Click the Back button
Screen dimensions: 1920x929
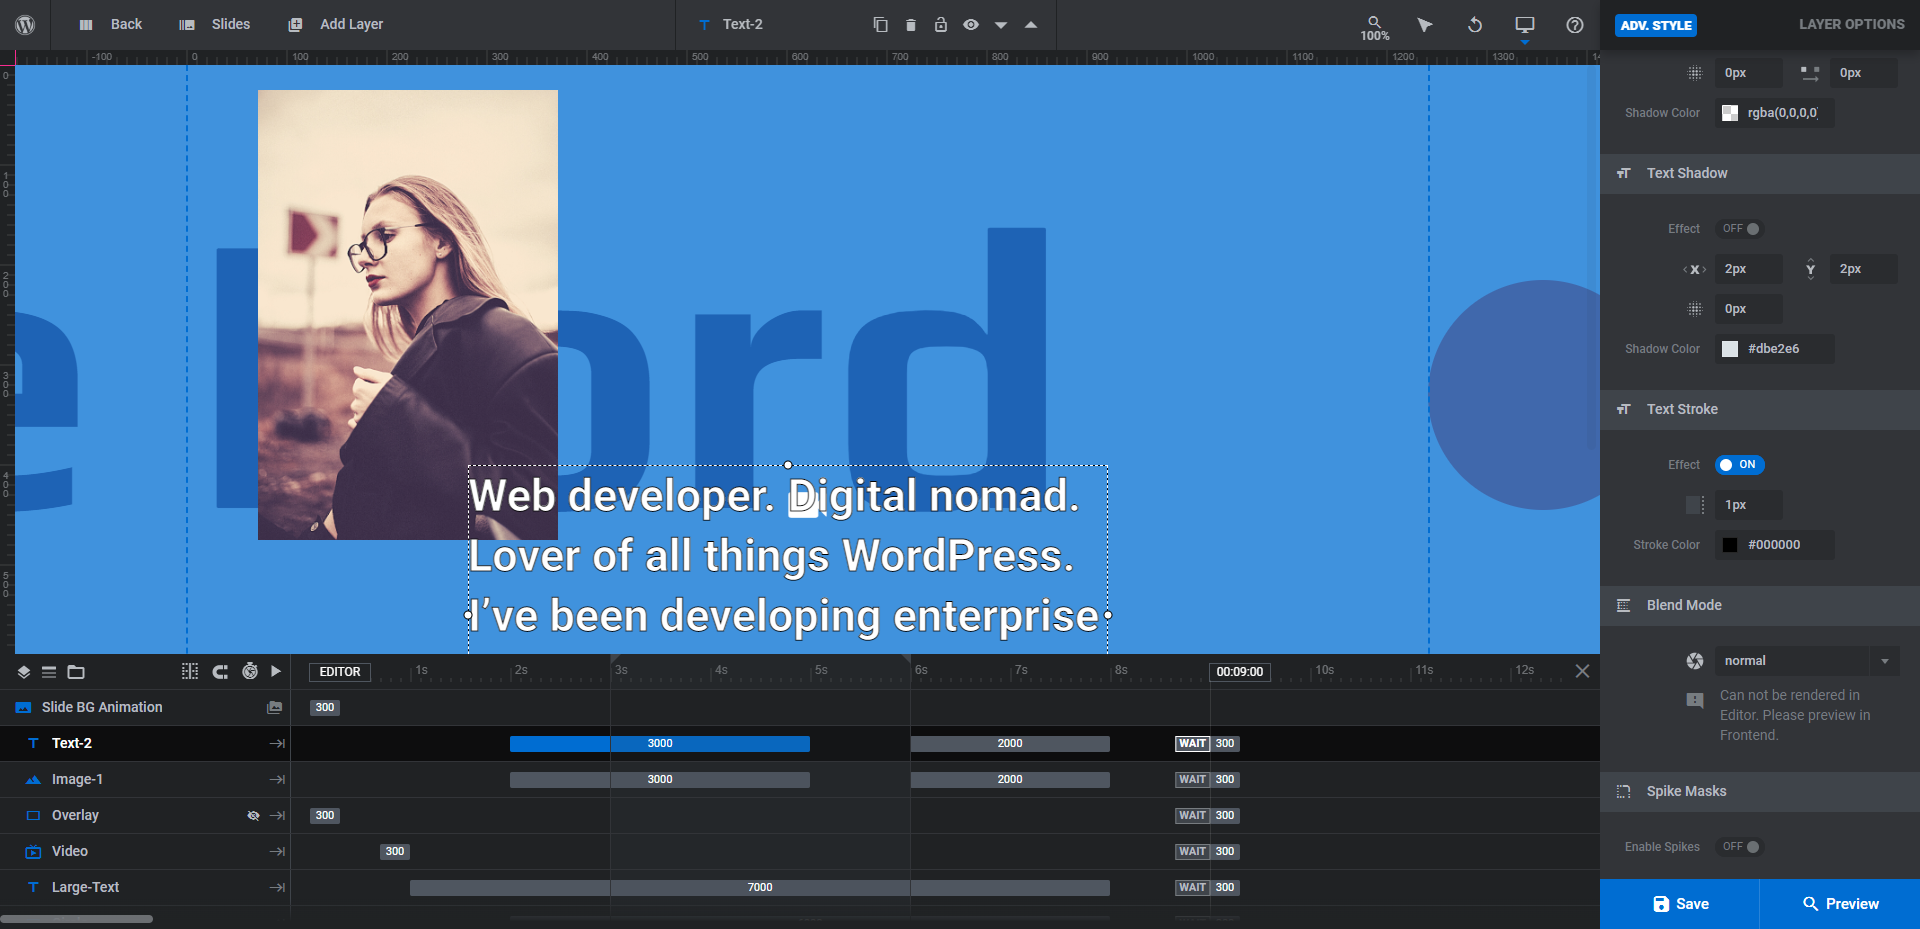pos(110,24)
